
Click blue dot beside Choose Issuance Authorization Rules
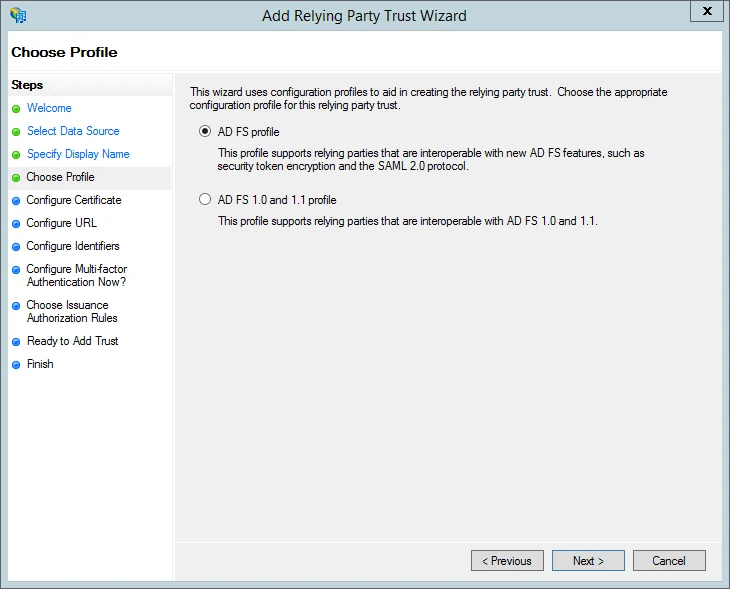pos(16,306)
